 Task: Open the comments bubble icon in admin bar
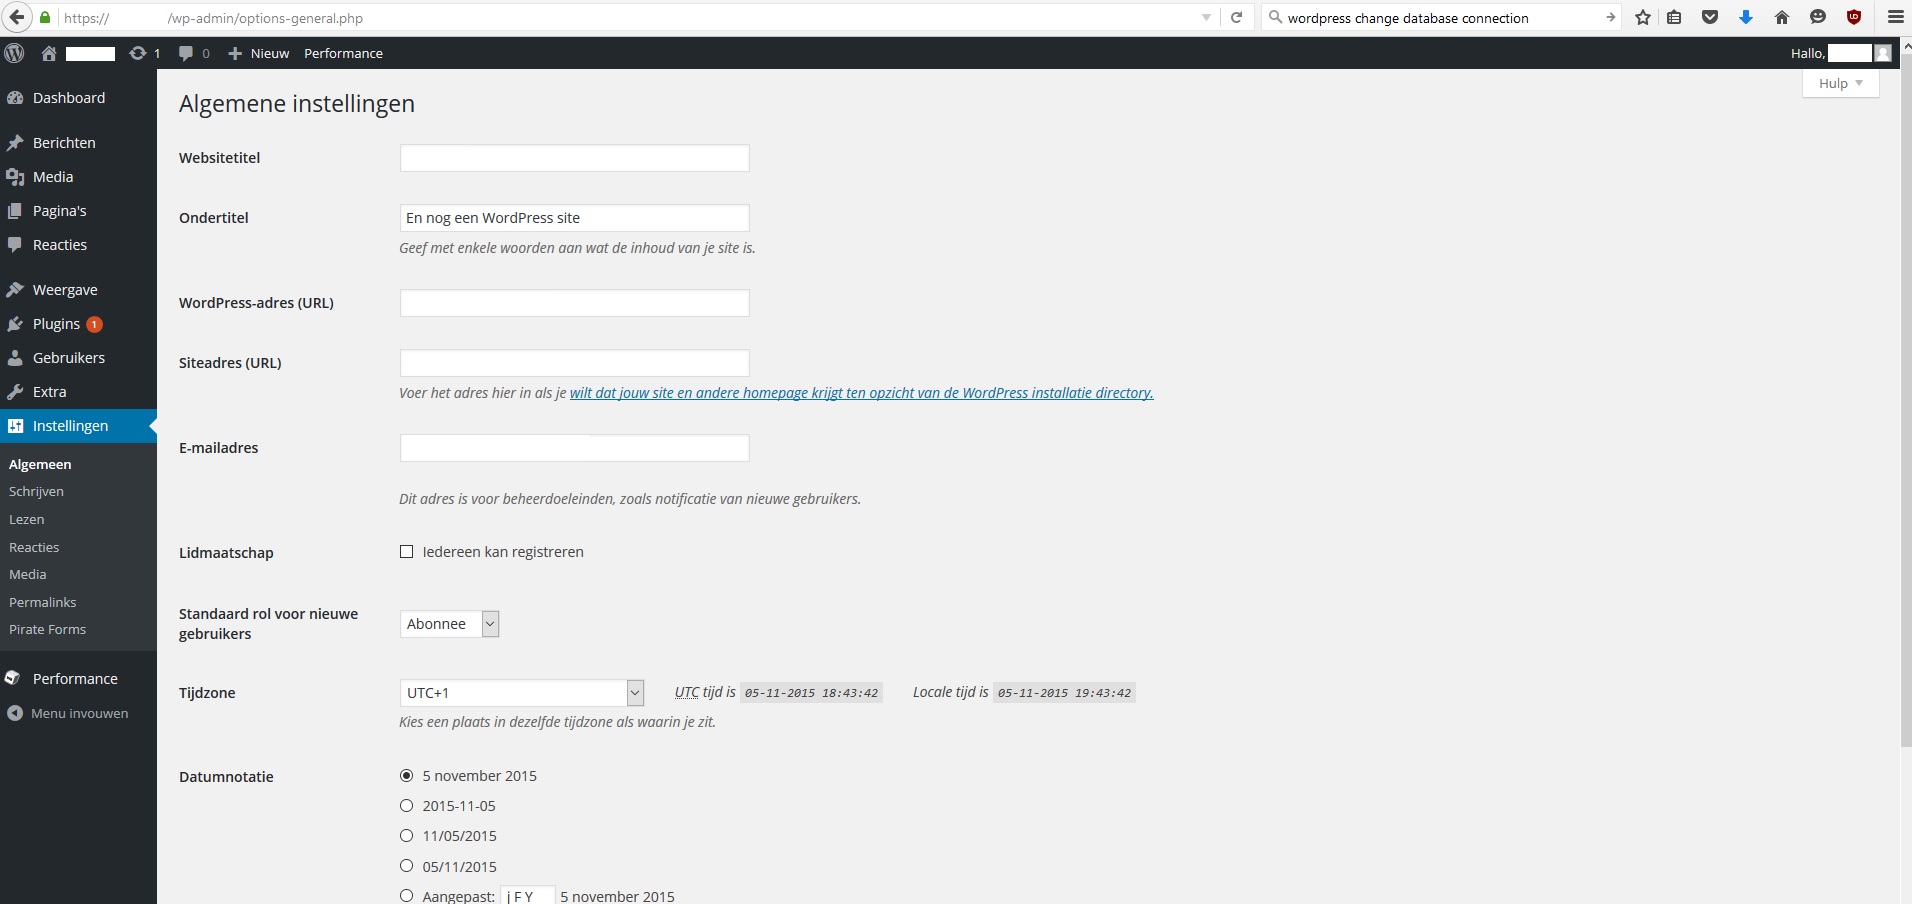click(186, 53)
